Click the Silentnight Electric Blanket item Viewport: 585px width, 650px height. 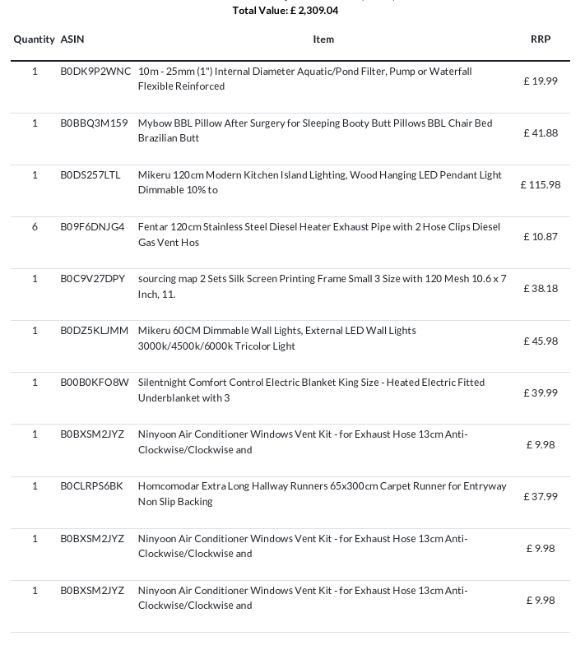(311, 390)
